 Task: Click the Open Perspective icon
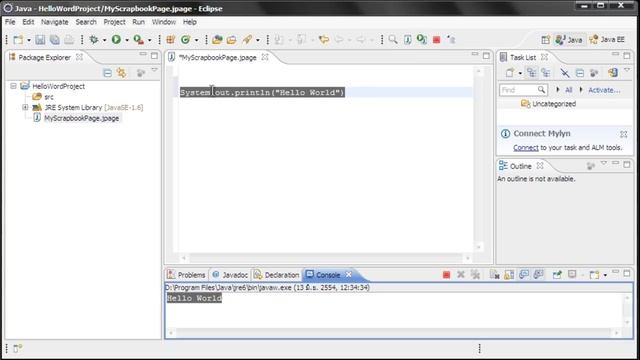point(546,40)
